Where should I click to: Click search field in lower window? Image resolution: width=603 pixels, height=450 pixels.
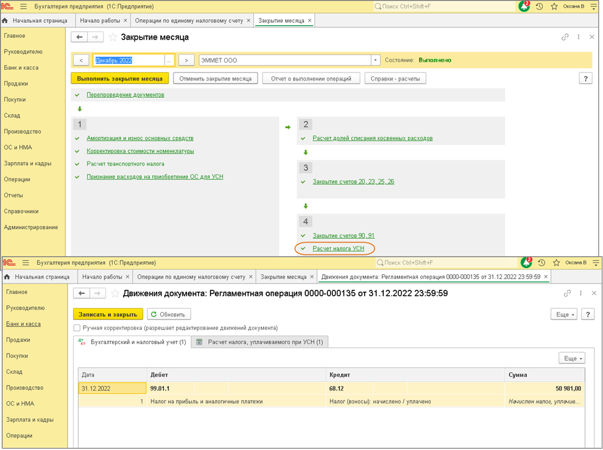[446, 262]
